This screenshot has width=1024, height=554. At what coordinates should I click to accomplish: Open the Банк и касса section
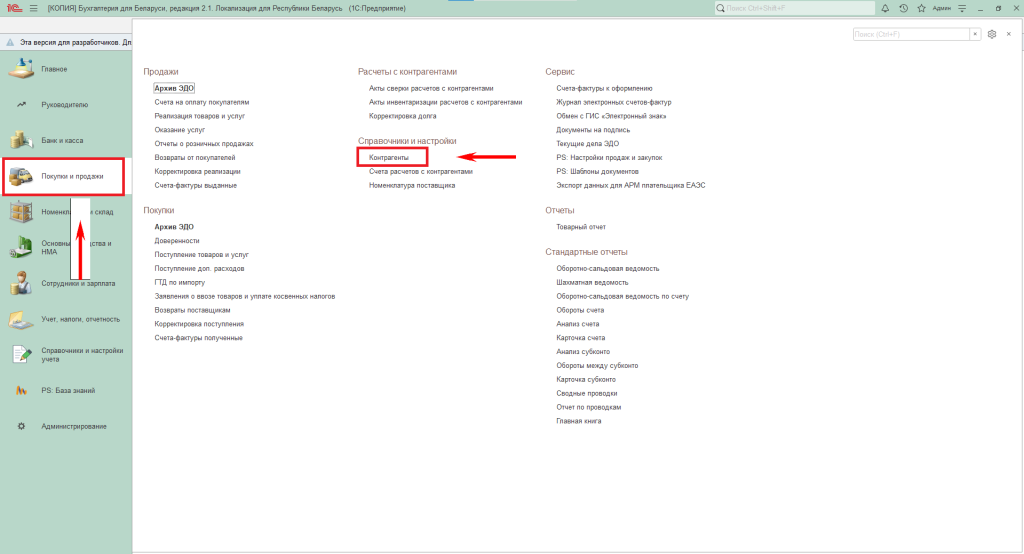[x=62, y=140]
